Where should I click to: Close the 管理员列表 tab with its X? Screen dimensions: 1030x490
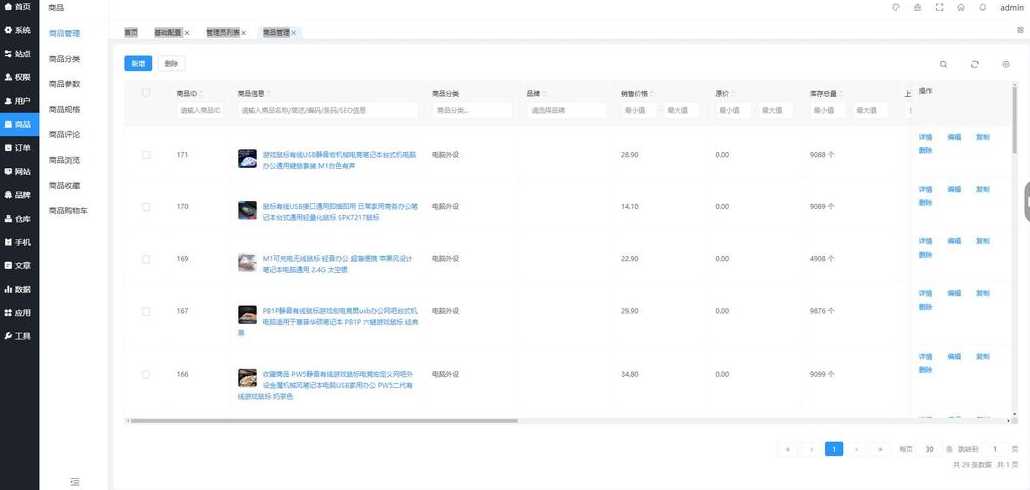[x=244, y=33]
